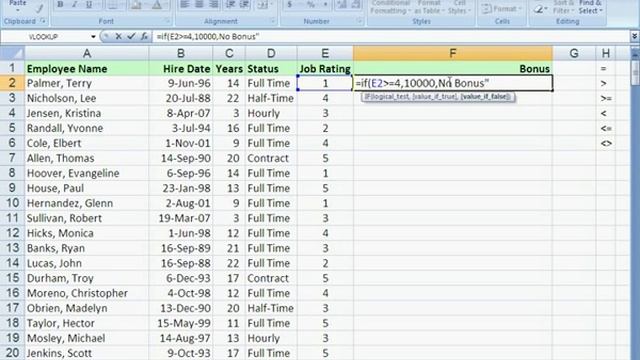640x360 pixels.
Task: Center text in the Alignment group
Action: click(199, 4)
